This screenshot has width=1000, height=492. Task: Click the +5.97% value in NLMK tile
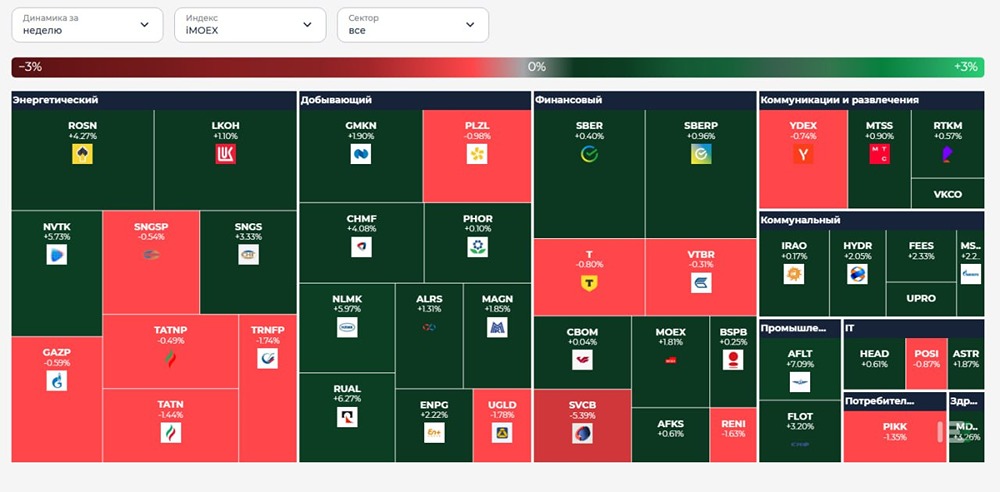pyautogui.click(x=347, y=309)
